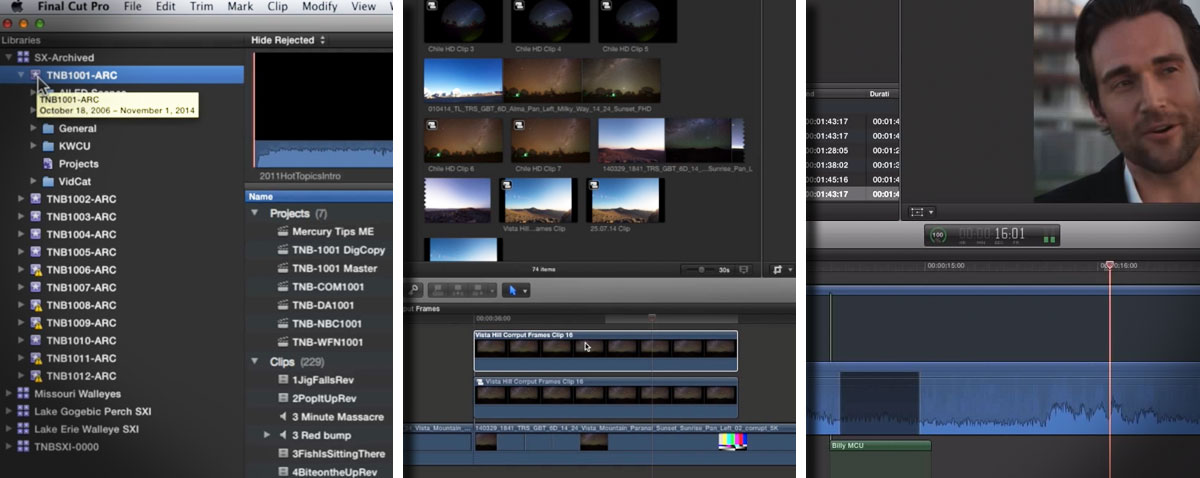
Task: Collapse the Clips group in the browser
Action: pyautogui.click(x=255, y=361)
